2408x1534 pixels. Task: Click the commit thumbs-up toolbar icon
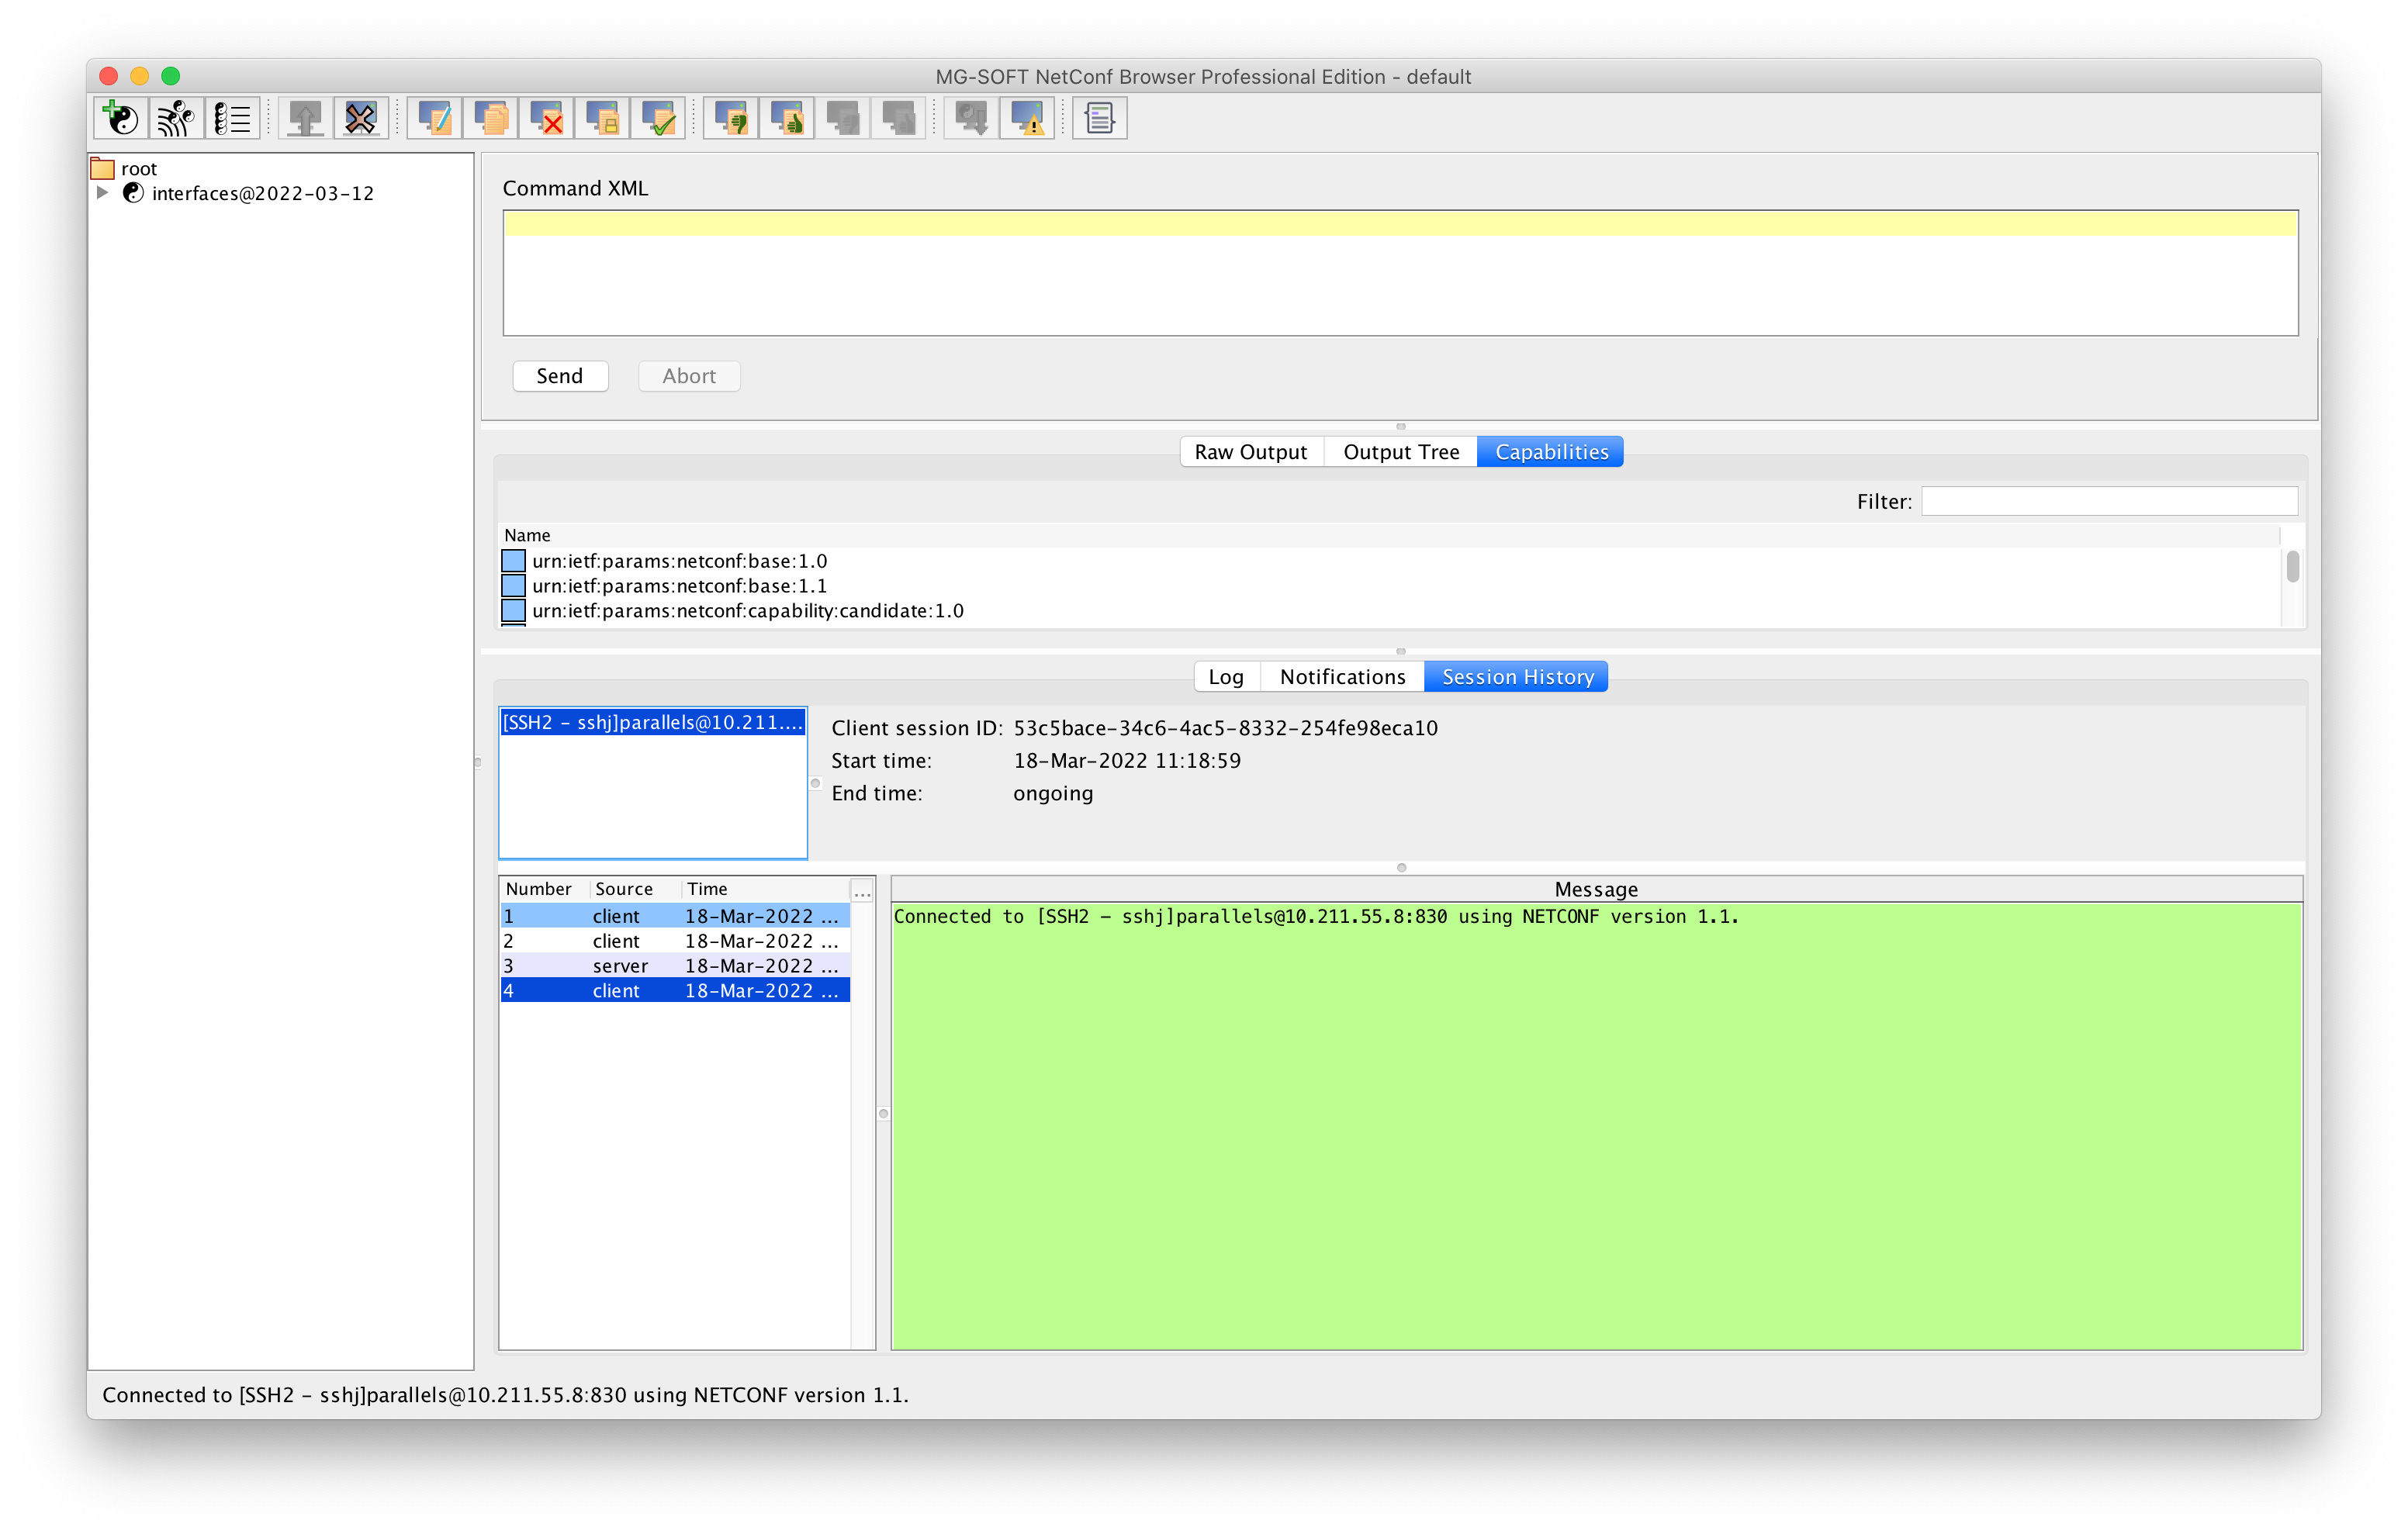pos(787,118)
